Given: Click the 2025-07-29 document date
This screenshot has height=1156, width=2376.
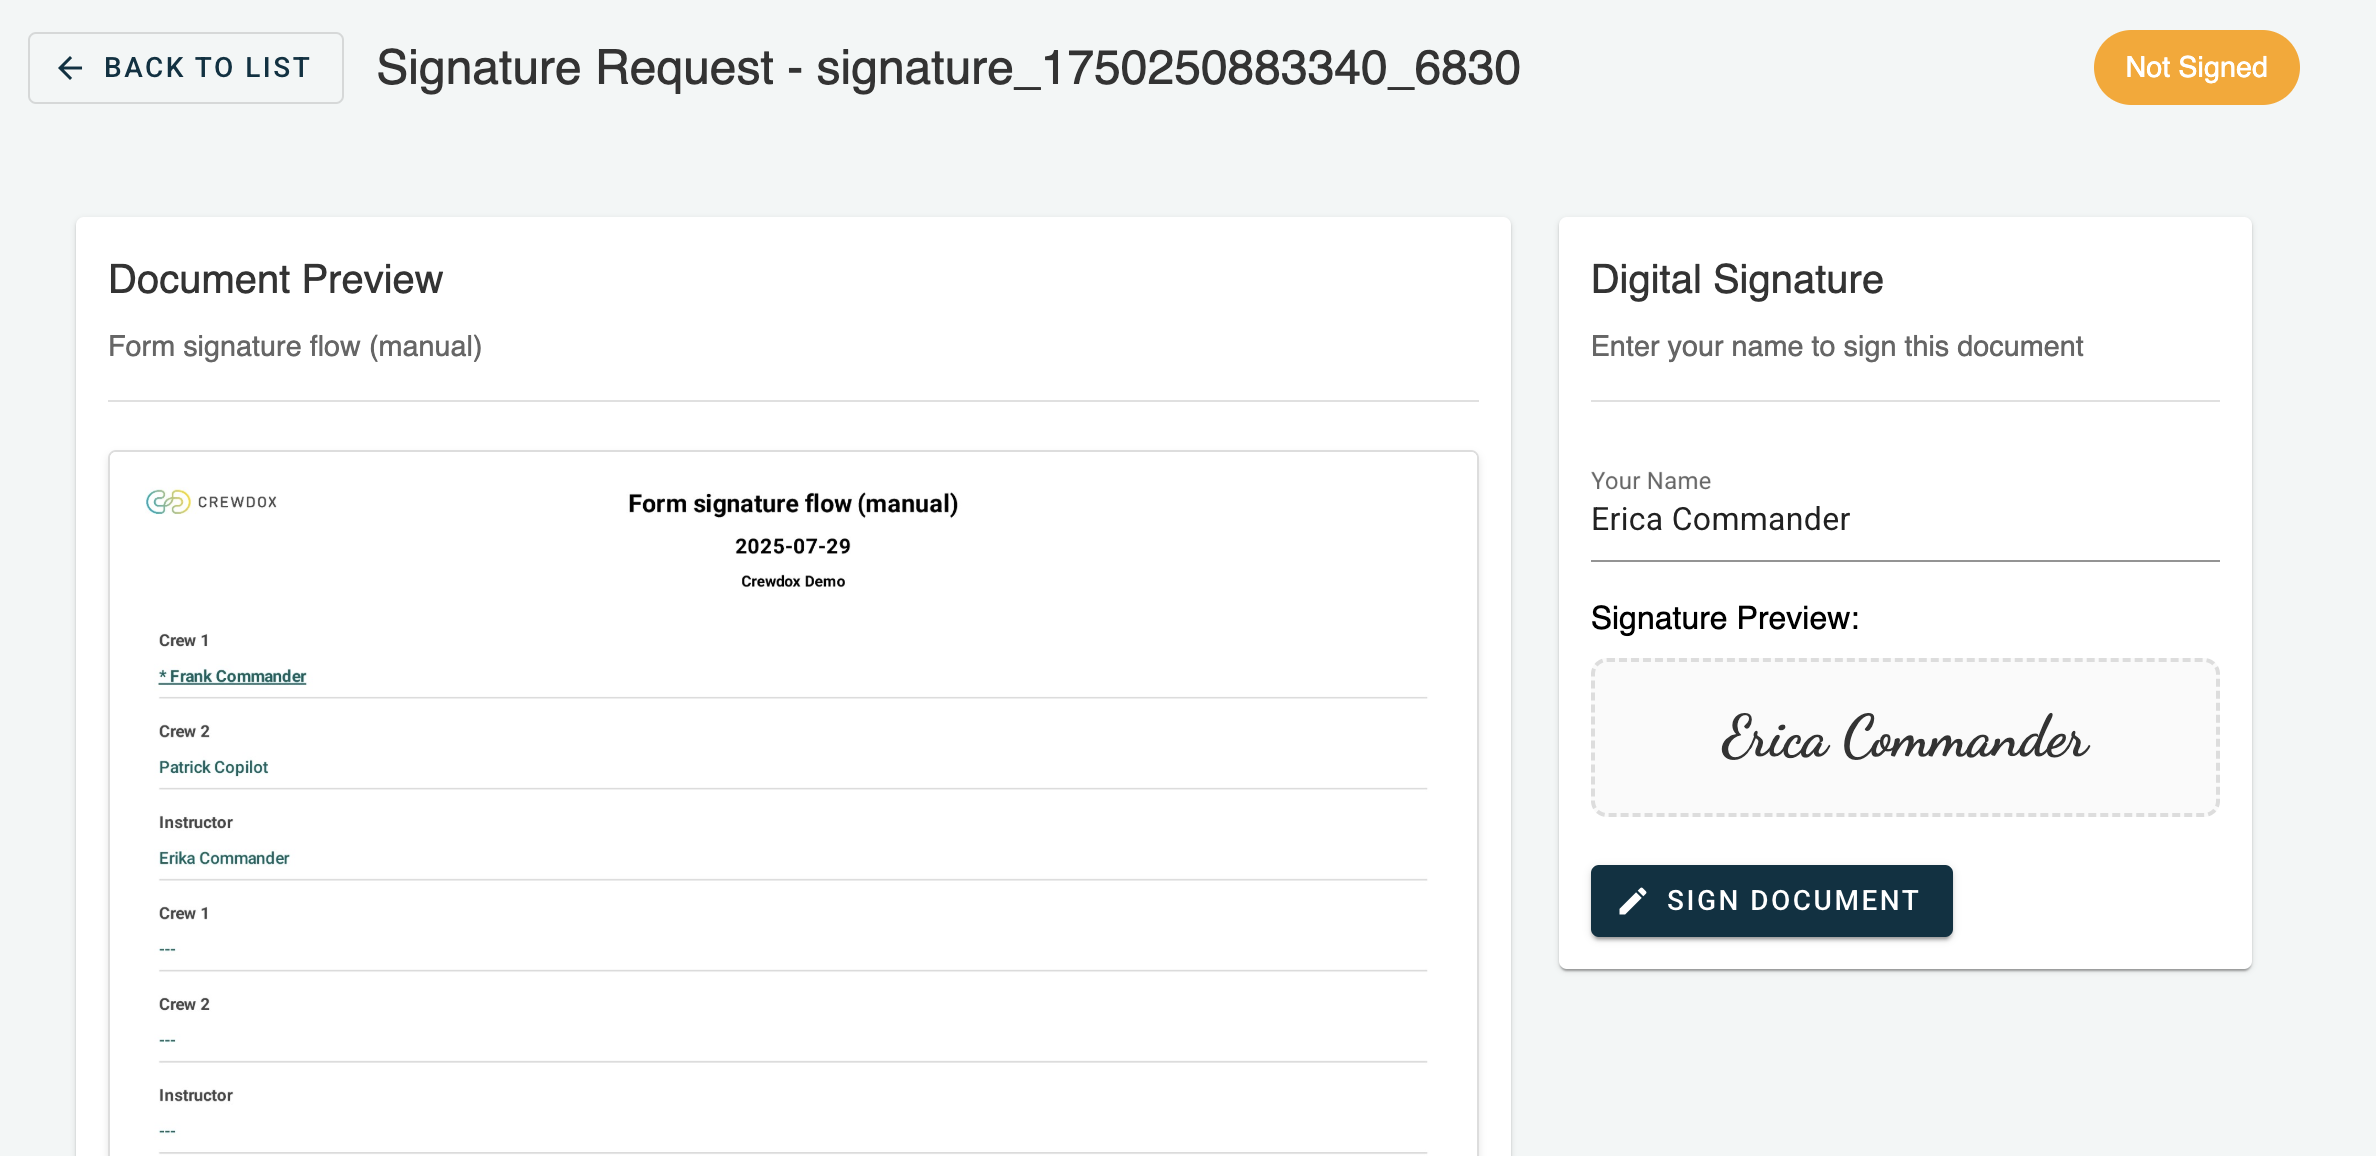Looking at the screenshot, I should point(792,547).
